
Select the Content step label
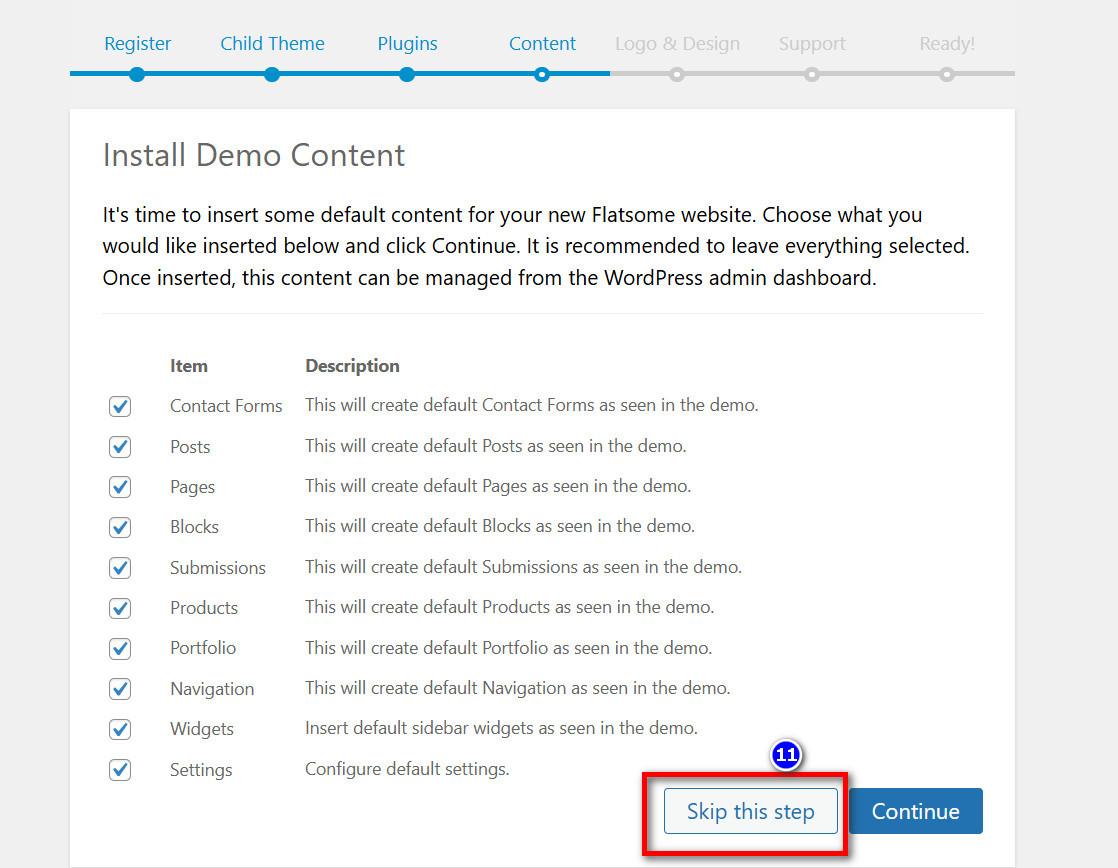542,44
